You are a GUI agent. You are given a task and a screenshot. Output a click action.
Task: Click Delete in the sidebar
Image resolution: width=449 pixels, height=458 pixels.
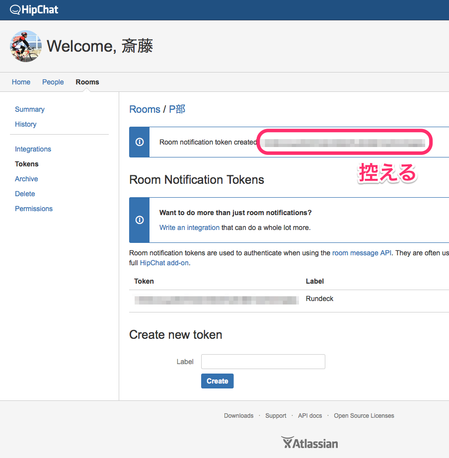[x=25, y=194]
